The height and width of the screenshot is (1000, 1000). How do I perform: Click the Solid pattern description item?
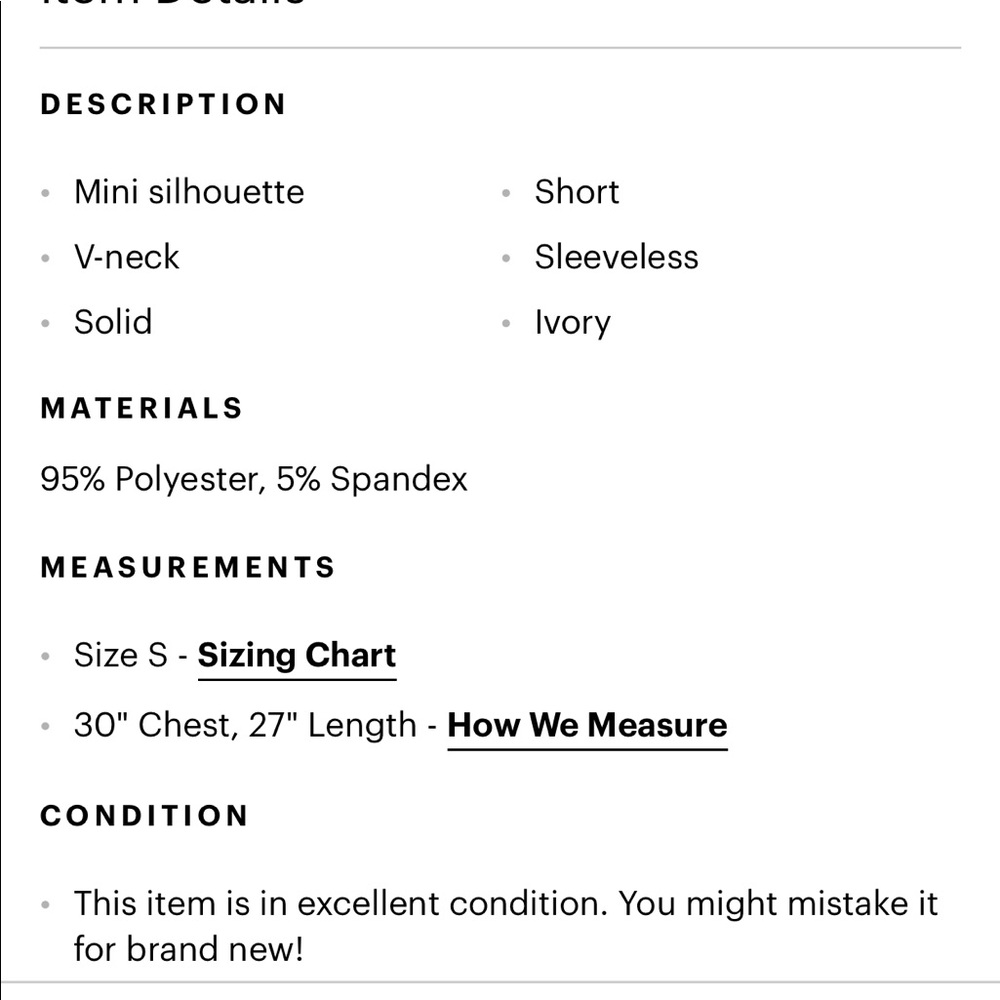(113, 322)
